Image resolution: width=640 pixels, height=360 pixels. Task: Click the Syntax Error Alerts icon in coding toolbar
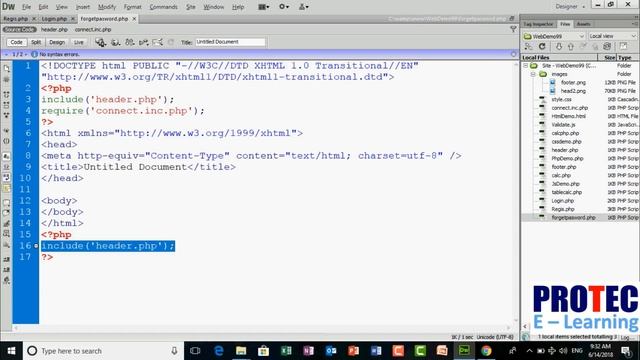point(7,188)
